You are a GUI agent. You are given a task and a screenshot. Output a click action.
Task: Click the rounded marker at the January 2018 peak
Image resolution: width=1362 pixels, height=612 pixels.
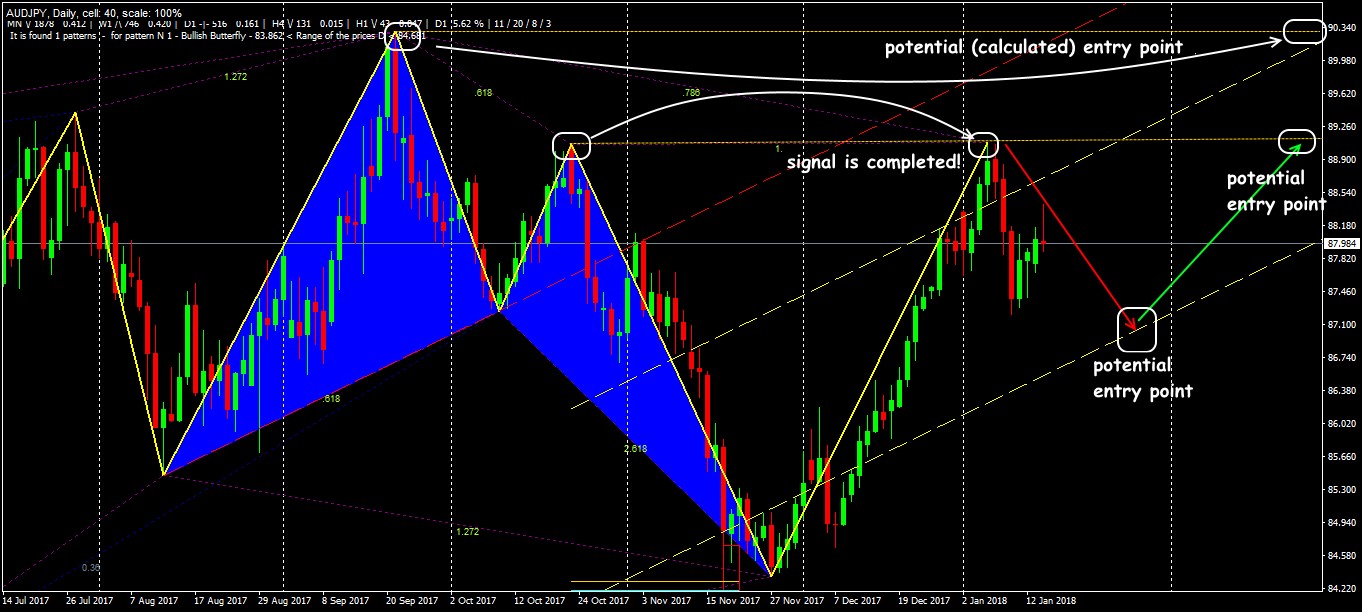pos(983,144)
